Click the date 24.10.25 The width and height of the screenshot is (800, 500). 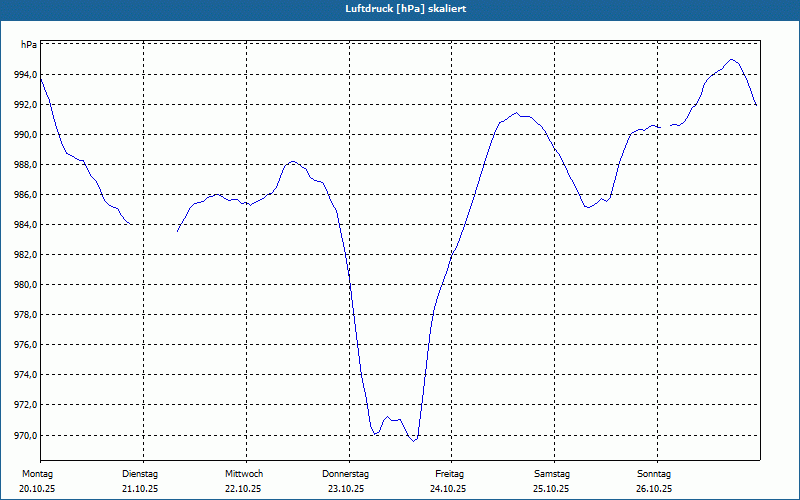[x=448, y=489]
